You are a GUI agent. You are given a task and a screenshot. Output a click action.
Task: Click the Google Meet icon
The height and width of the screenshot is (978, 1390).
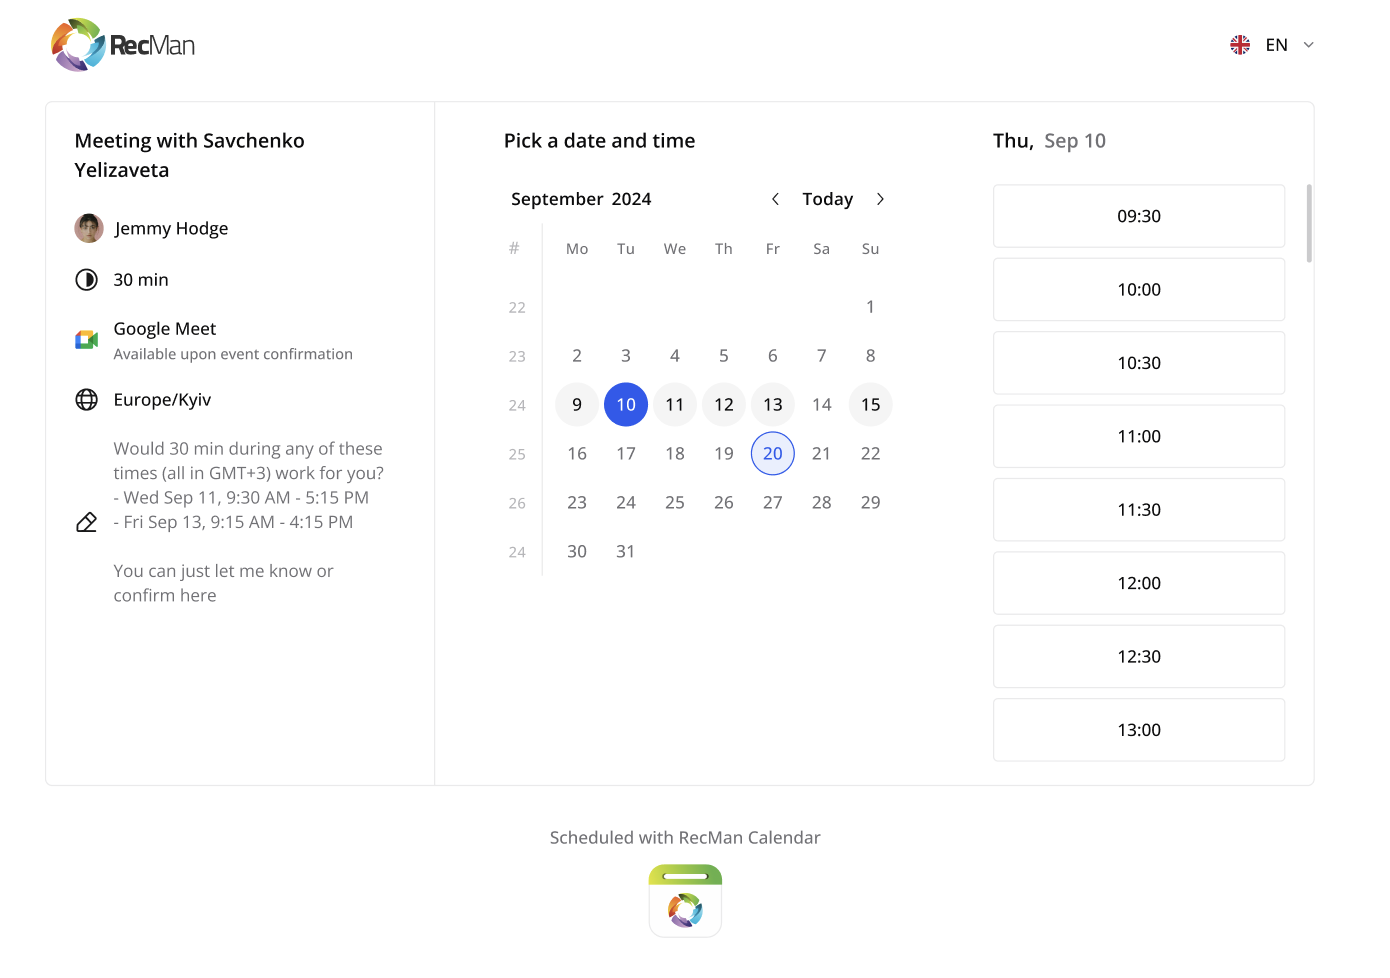click(x=87, y=340)
